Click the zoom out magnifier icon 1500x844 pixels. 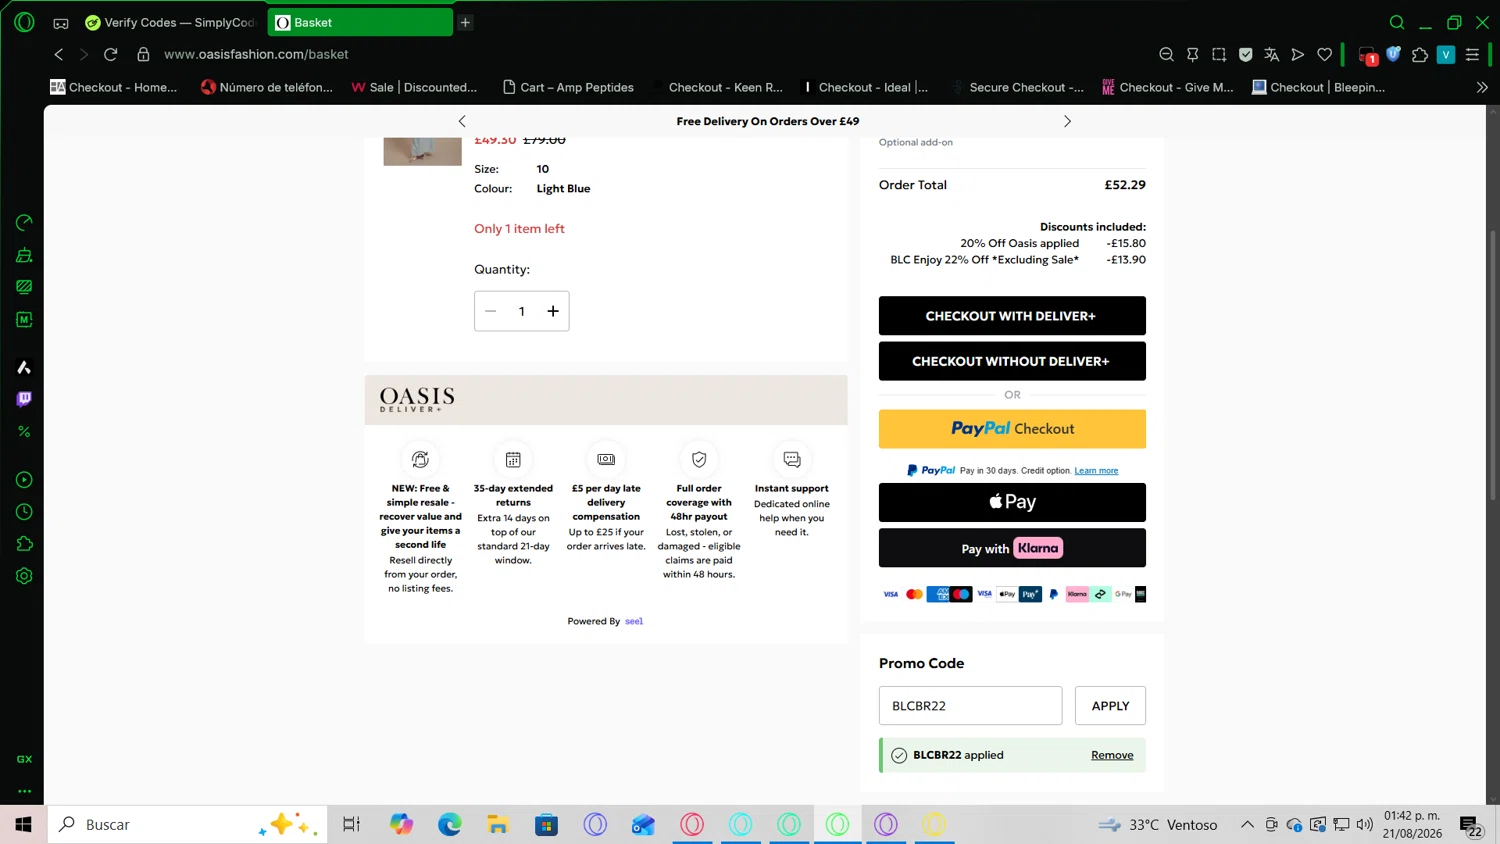[1166, 55]
